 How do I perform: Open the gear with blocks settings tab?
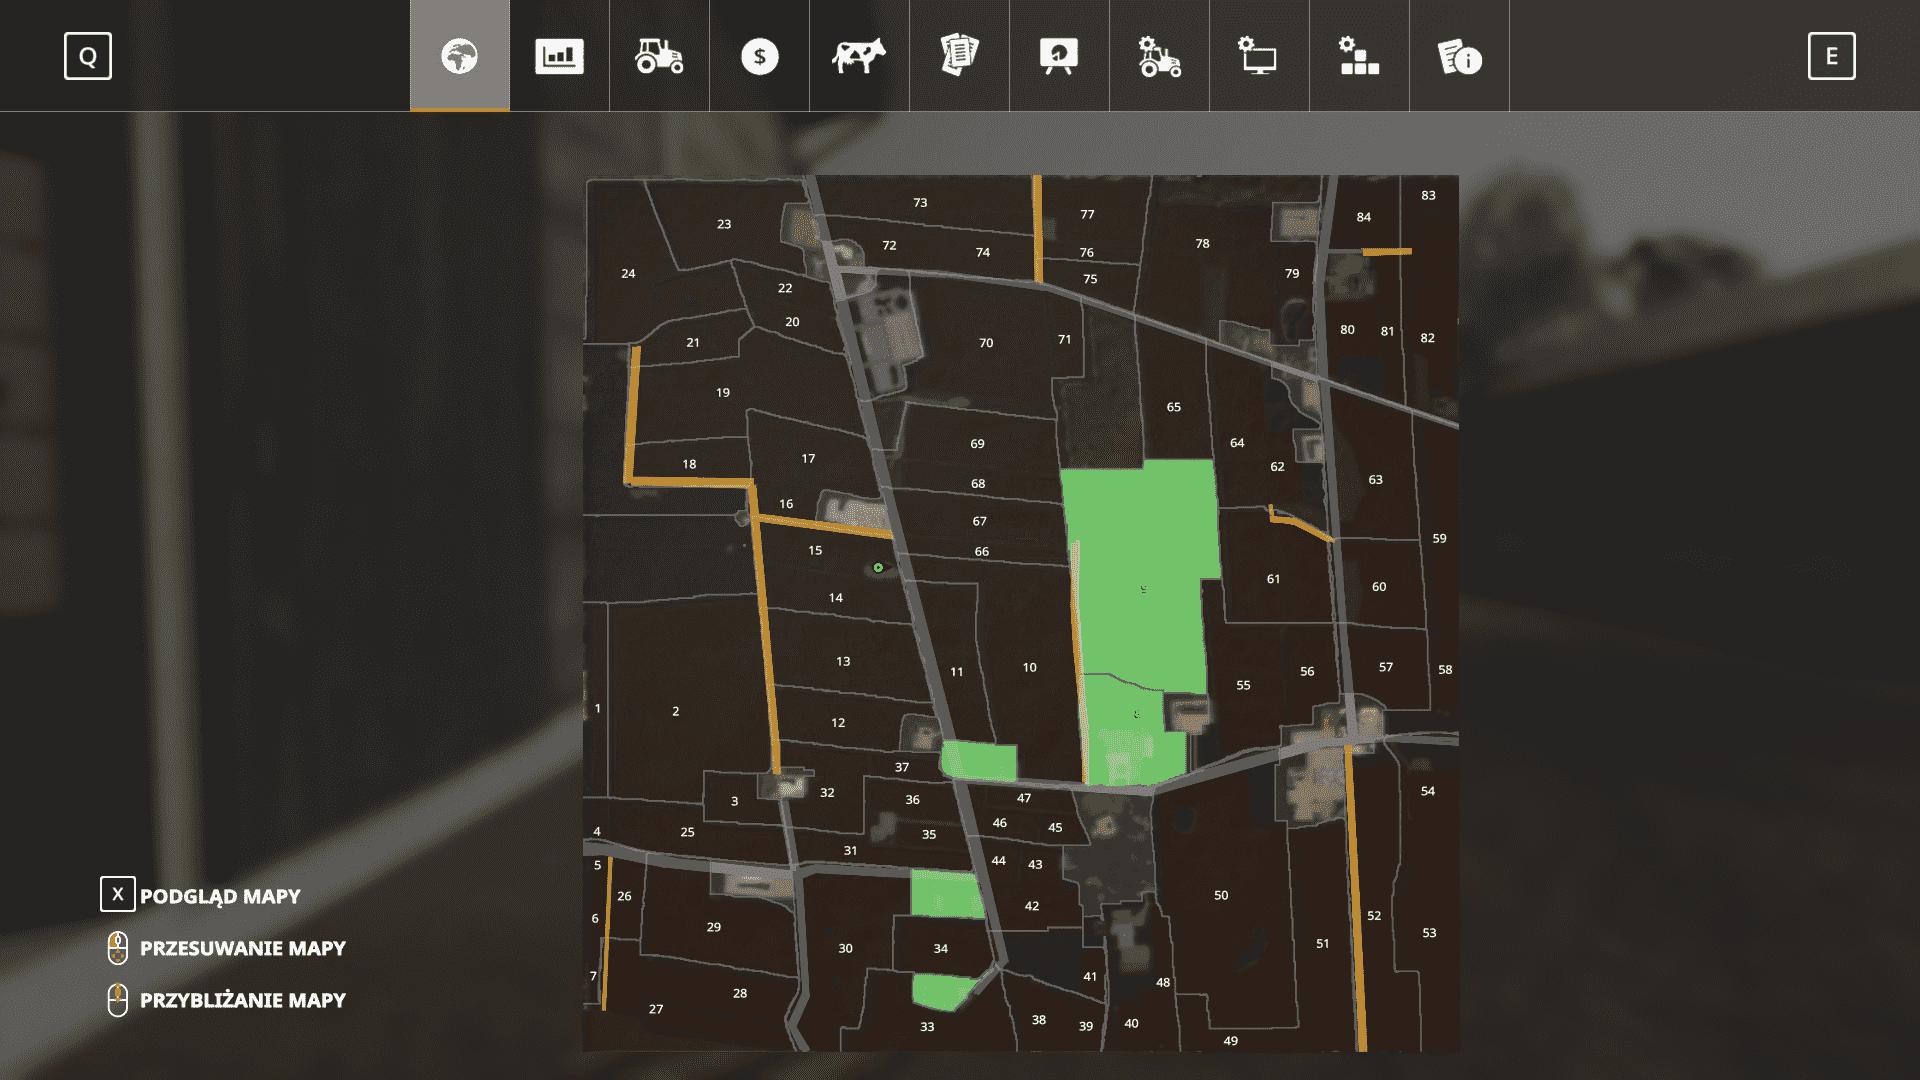(x=1359, y=56)
